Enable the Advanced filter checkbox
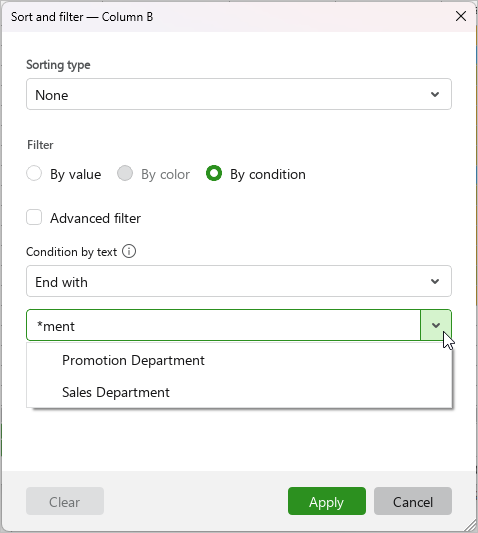This screenshot has width=478, height=533. click(x=34, y=218)
